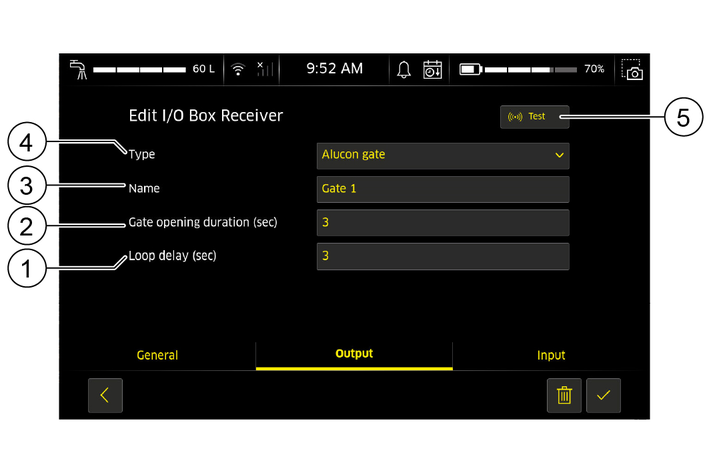Tap the cellular signal bars icon

263,69
